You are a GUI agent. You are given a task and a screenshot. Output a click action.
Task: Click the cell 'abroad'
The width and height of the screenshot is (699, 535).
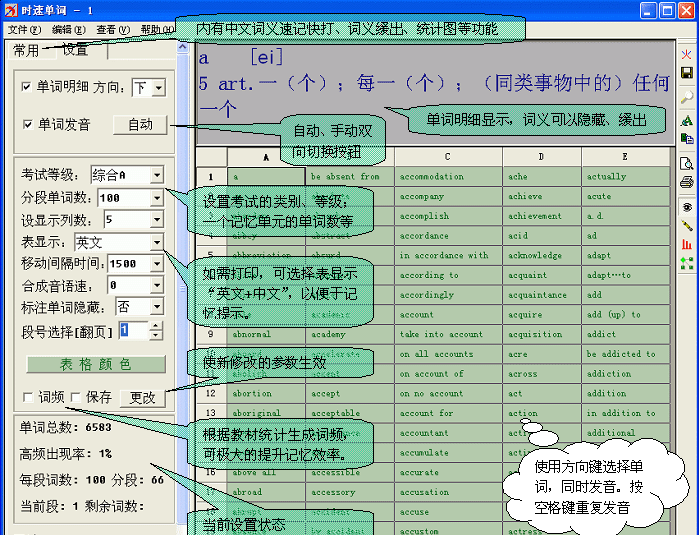[x=266, y=492]
